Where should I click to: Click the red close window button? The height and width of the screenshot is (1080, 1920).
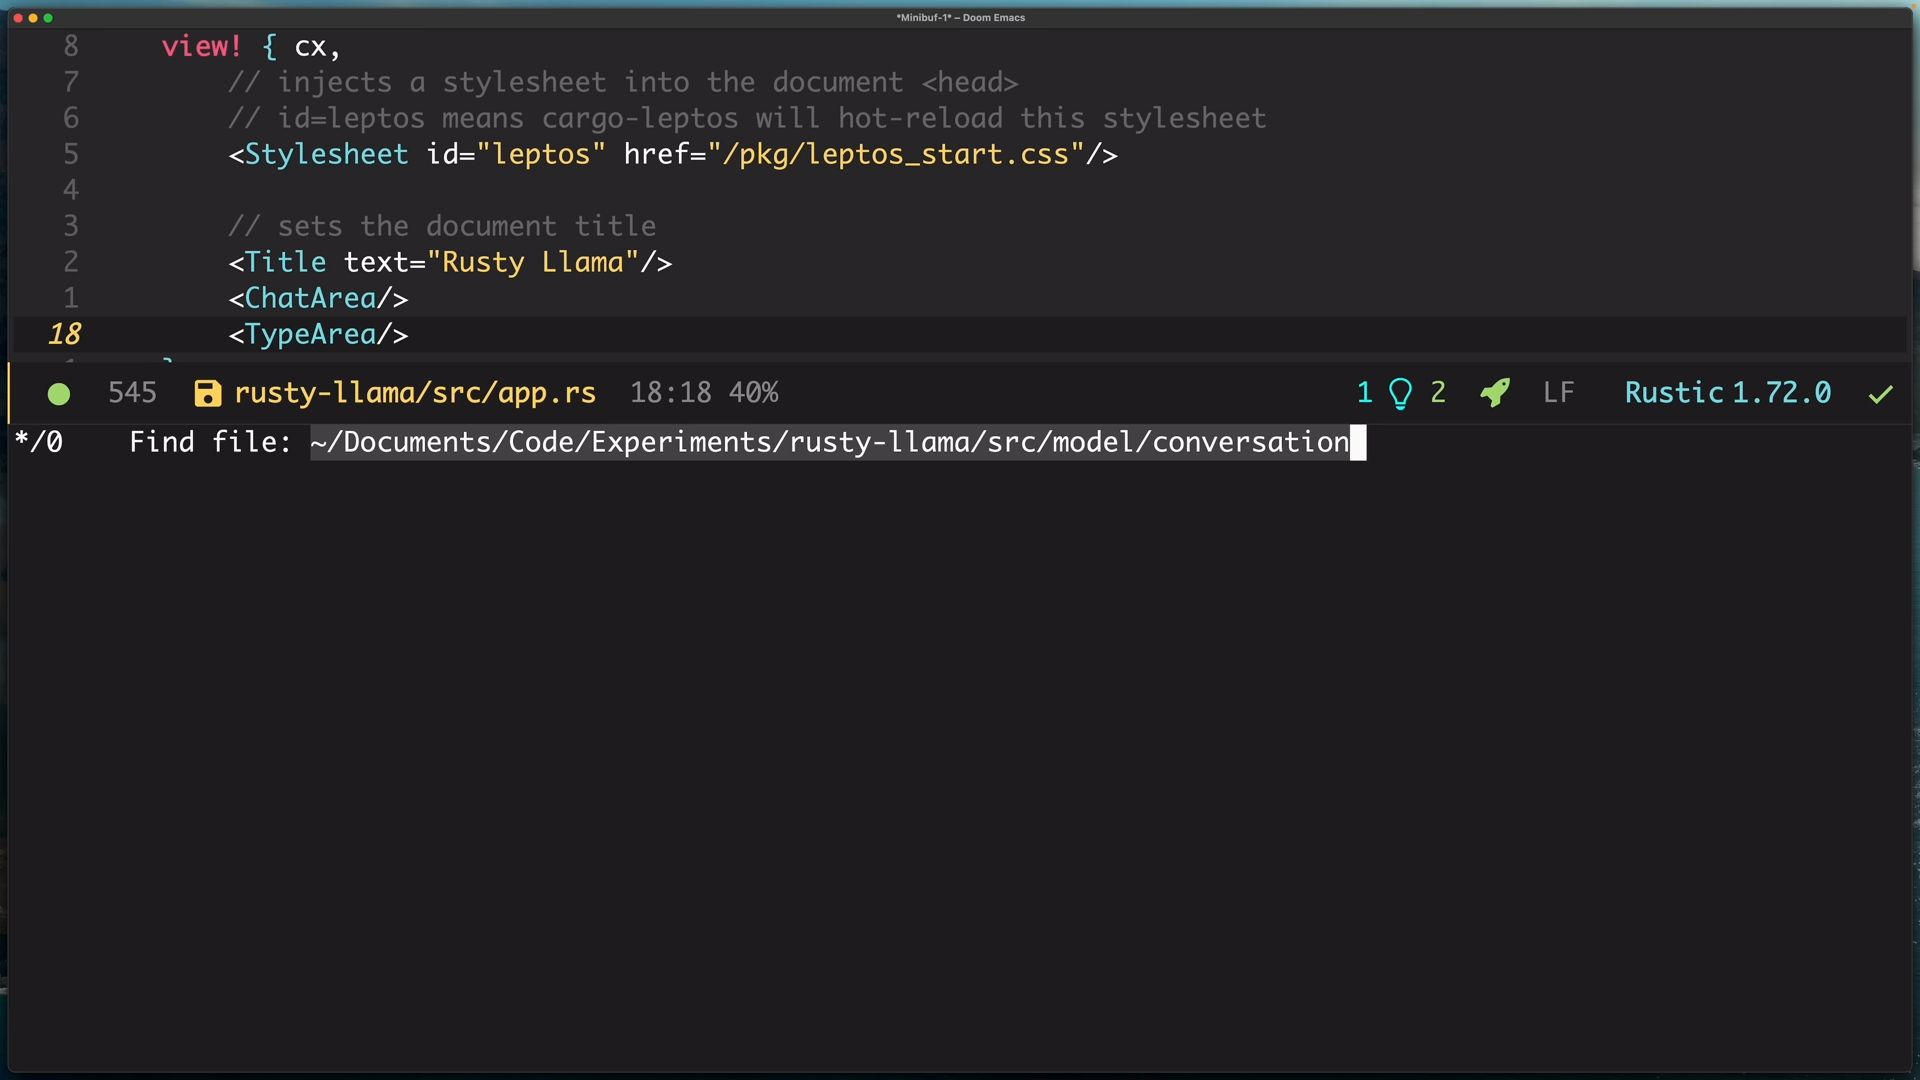(18, 18)
